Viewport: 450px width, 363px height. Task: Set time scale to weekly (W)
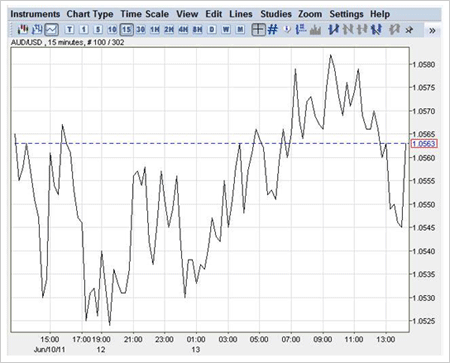[226, 30]
